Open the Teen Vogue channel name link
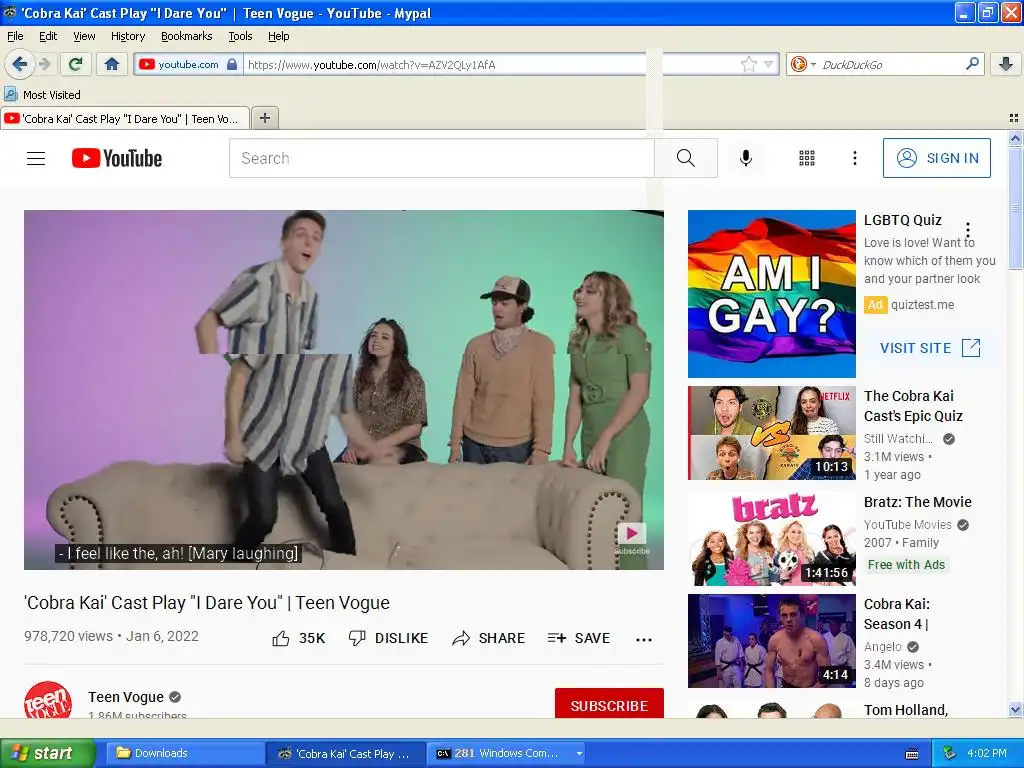Image resolution: width=1024 pixels, height=768 pixels. (126, 697)
